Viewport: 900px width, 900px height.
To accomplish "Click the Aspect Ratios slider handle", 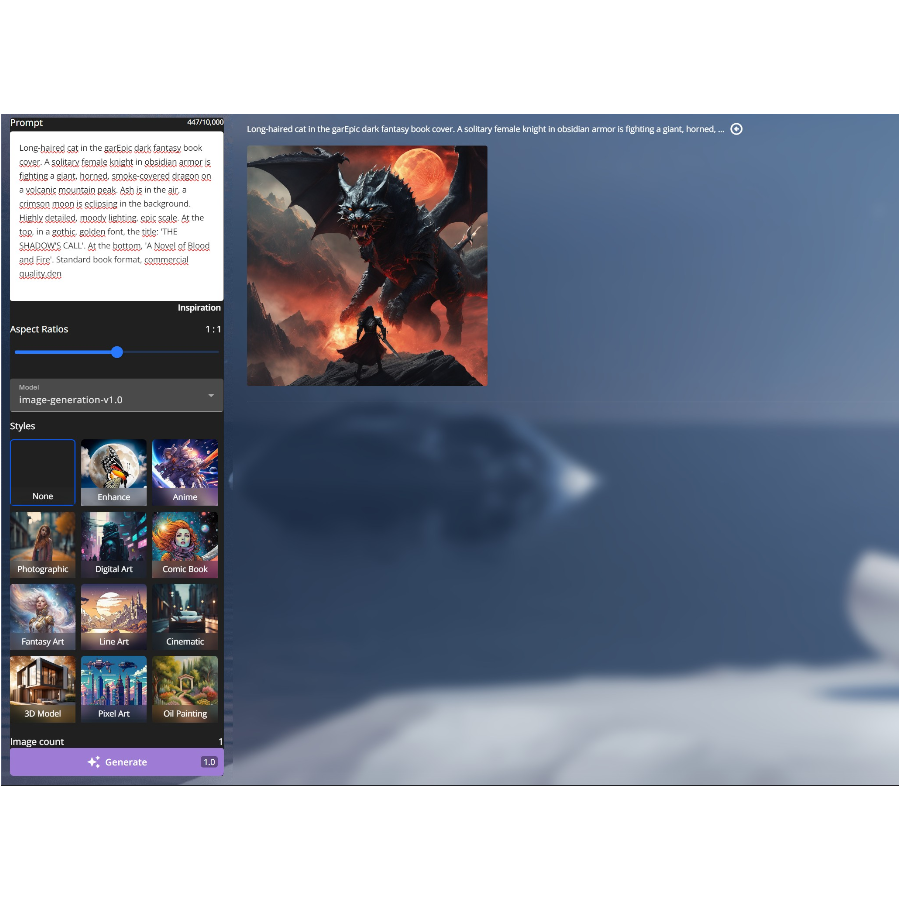I will [x=117, y=352].
